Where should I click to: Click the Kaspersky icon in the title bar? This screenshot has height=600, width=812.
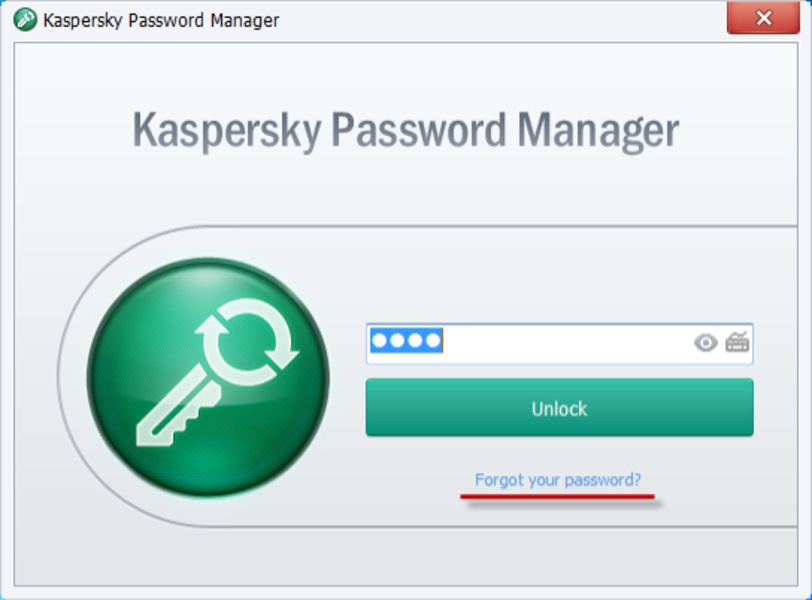click(x=25, y=20)
